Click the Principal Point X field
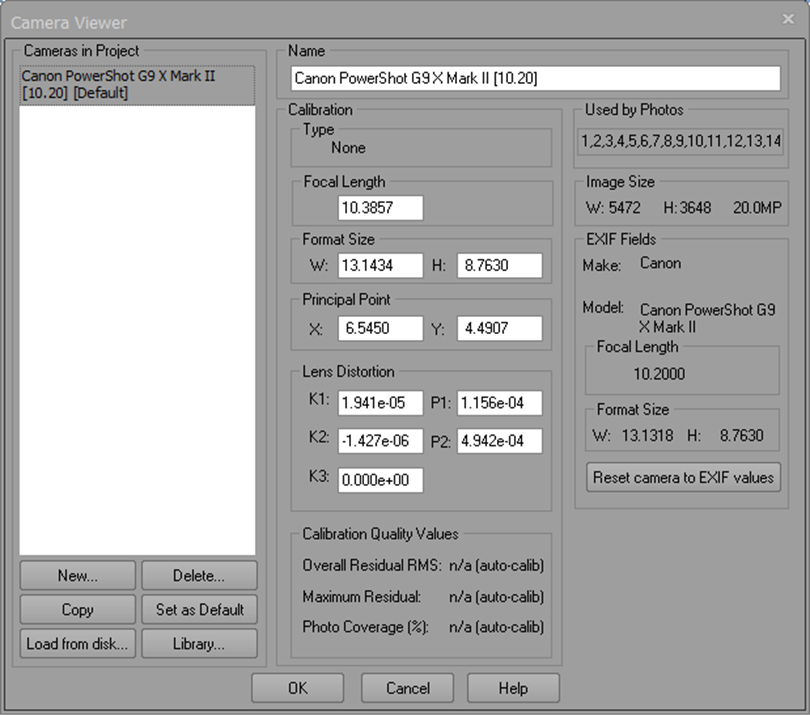This screenshot has height=715, width=810. coord(380,328)
